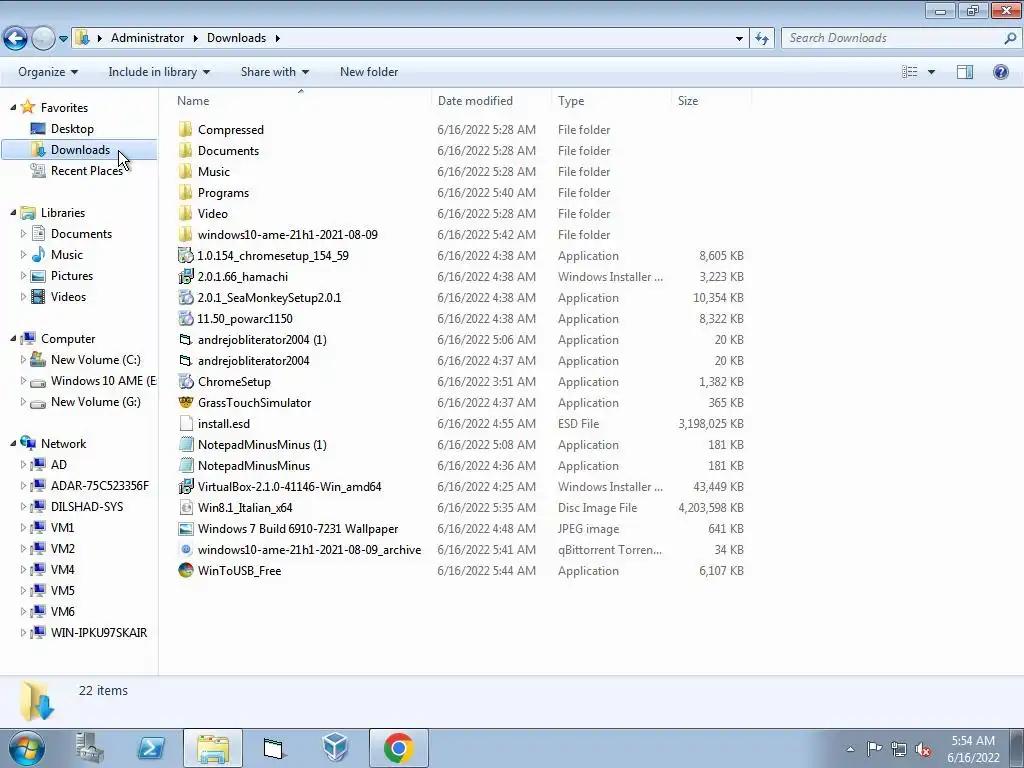Image resolution: width=1024 pixels, height=768 pixels.
Task: Select the Win8.1_Italian_x64 disc image icon
Action: pyautogui.click(x=186, y=507)
